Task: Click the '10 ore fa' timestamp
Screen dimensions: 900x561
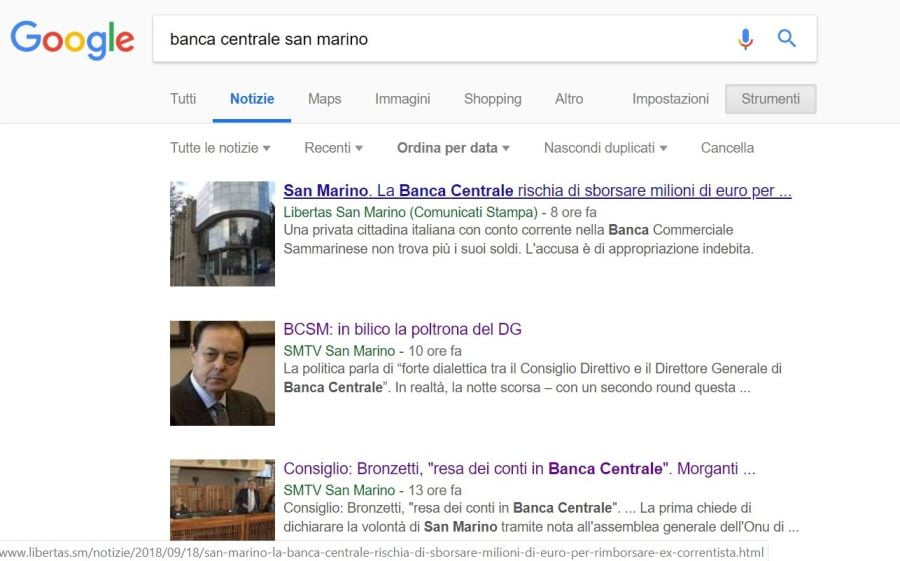Action: [435, 351]
